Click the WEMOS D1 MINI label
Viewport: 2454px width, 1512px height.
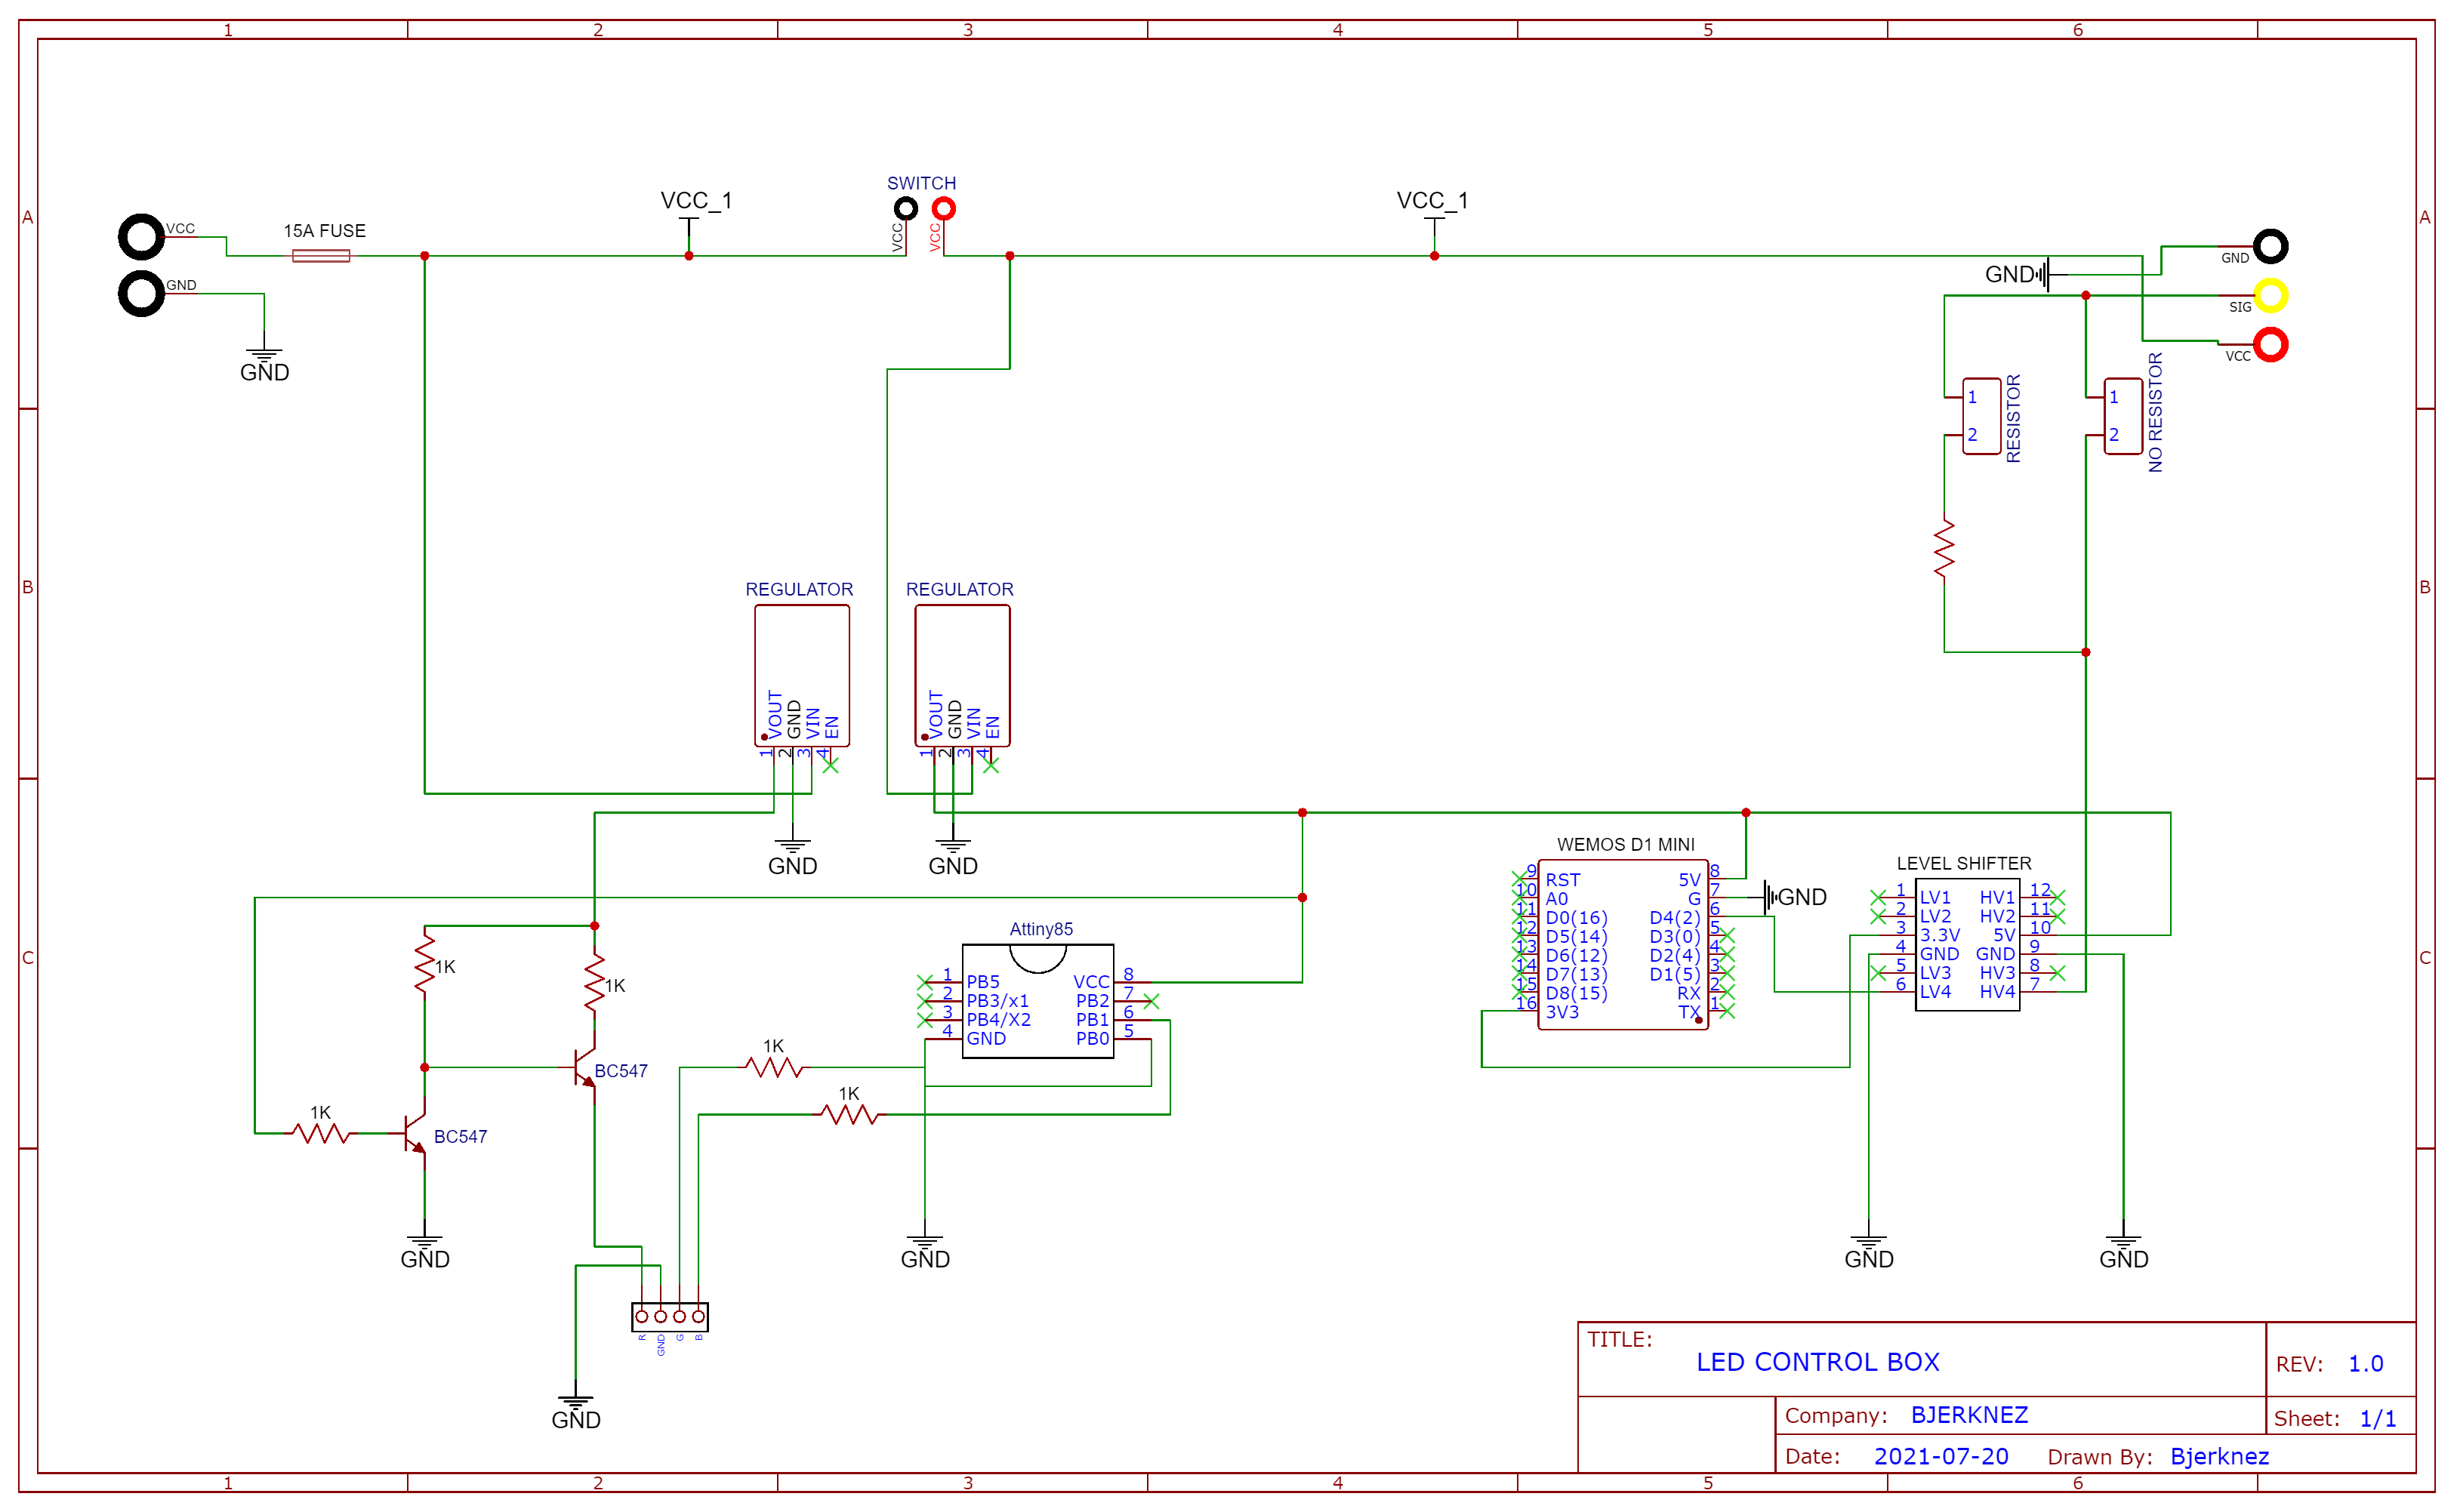[1626, 845]
